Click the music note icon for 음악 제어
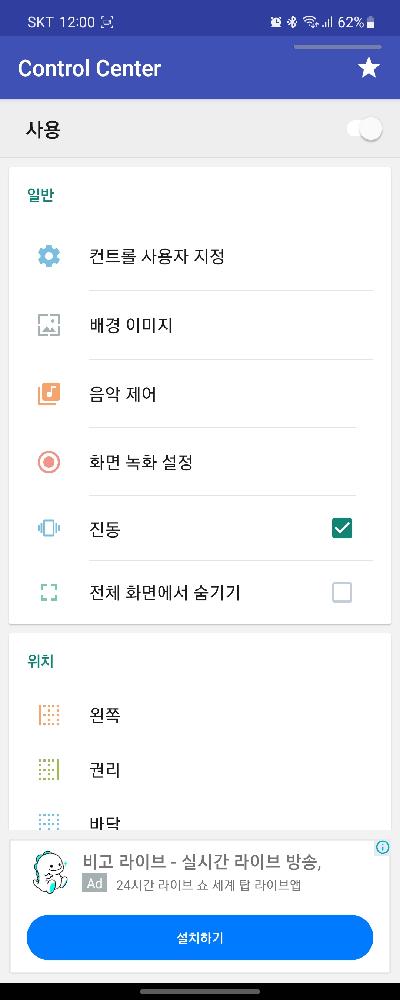The width and height of the screenshot is (400, 1000). (x=49, y=394)
